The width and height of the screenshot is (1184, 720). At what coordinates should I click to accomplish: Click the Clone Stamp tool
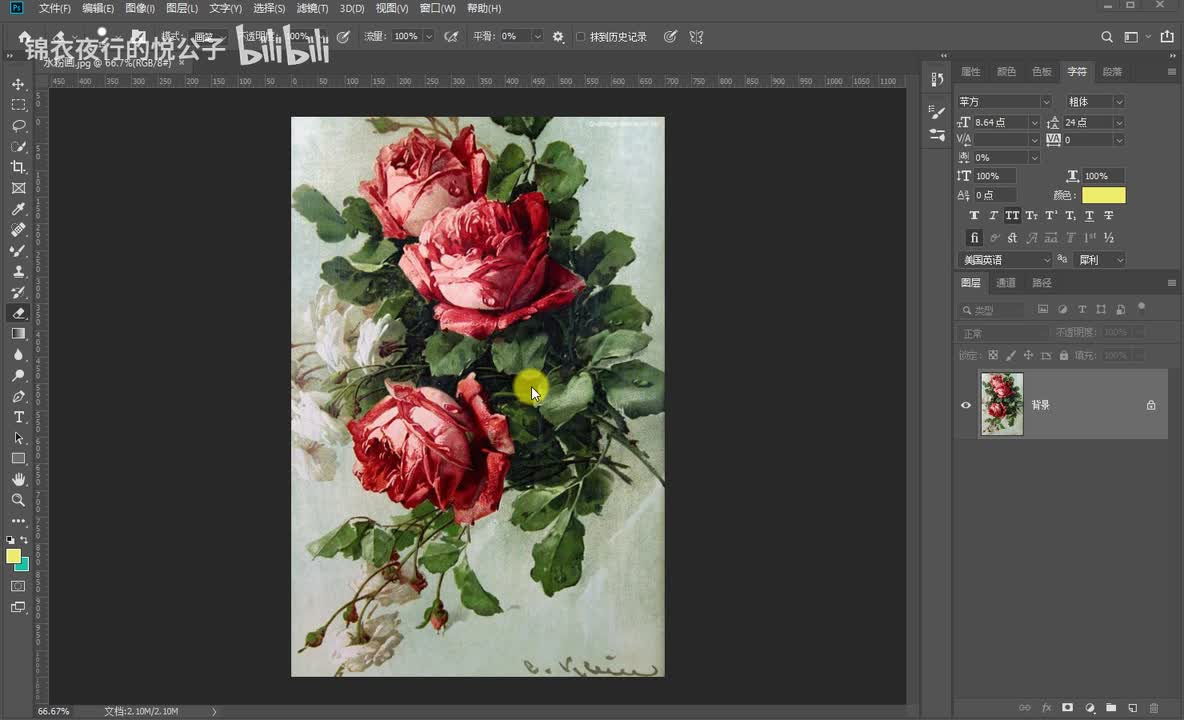(18, 271)
